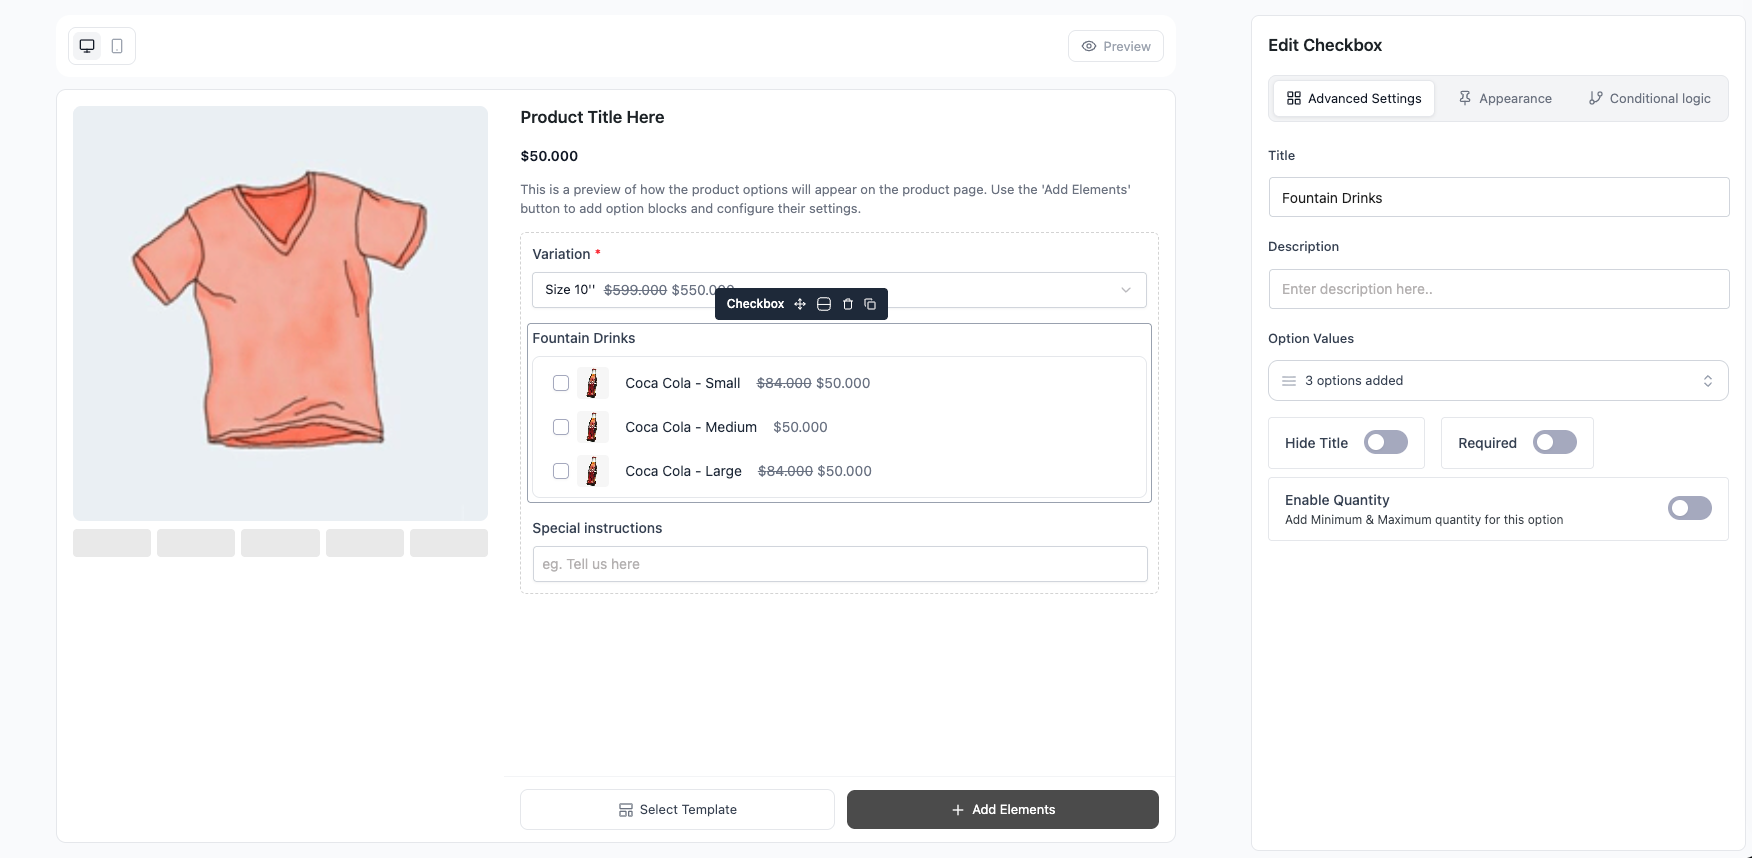Check the Coca Cola - Medium checkbox
Image resolution: width=1752 pixels, height=858 pixels.
[561, 427]
